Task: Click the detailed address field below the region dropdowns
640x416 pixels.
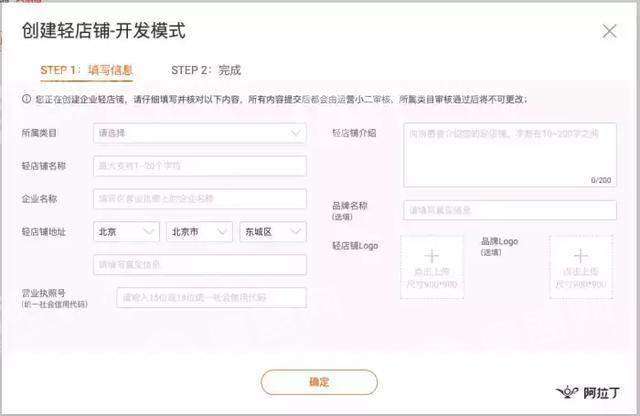Action: [x=199, y=265]
